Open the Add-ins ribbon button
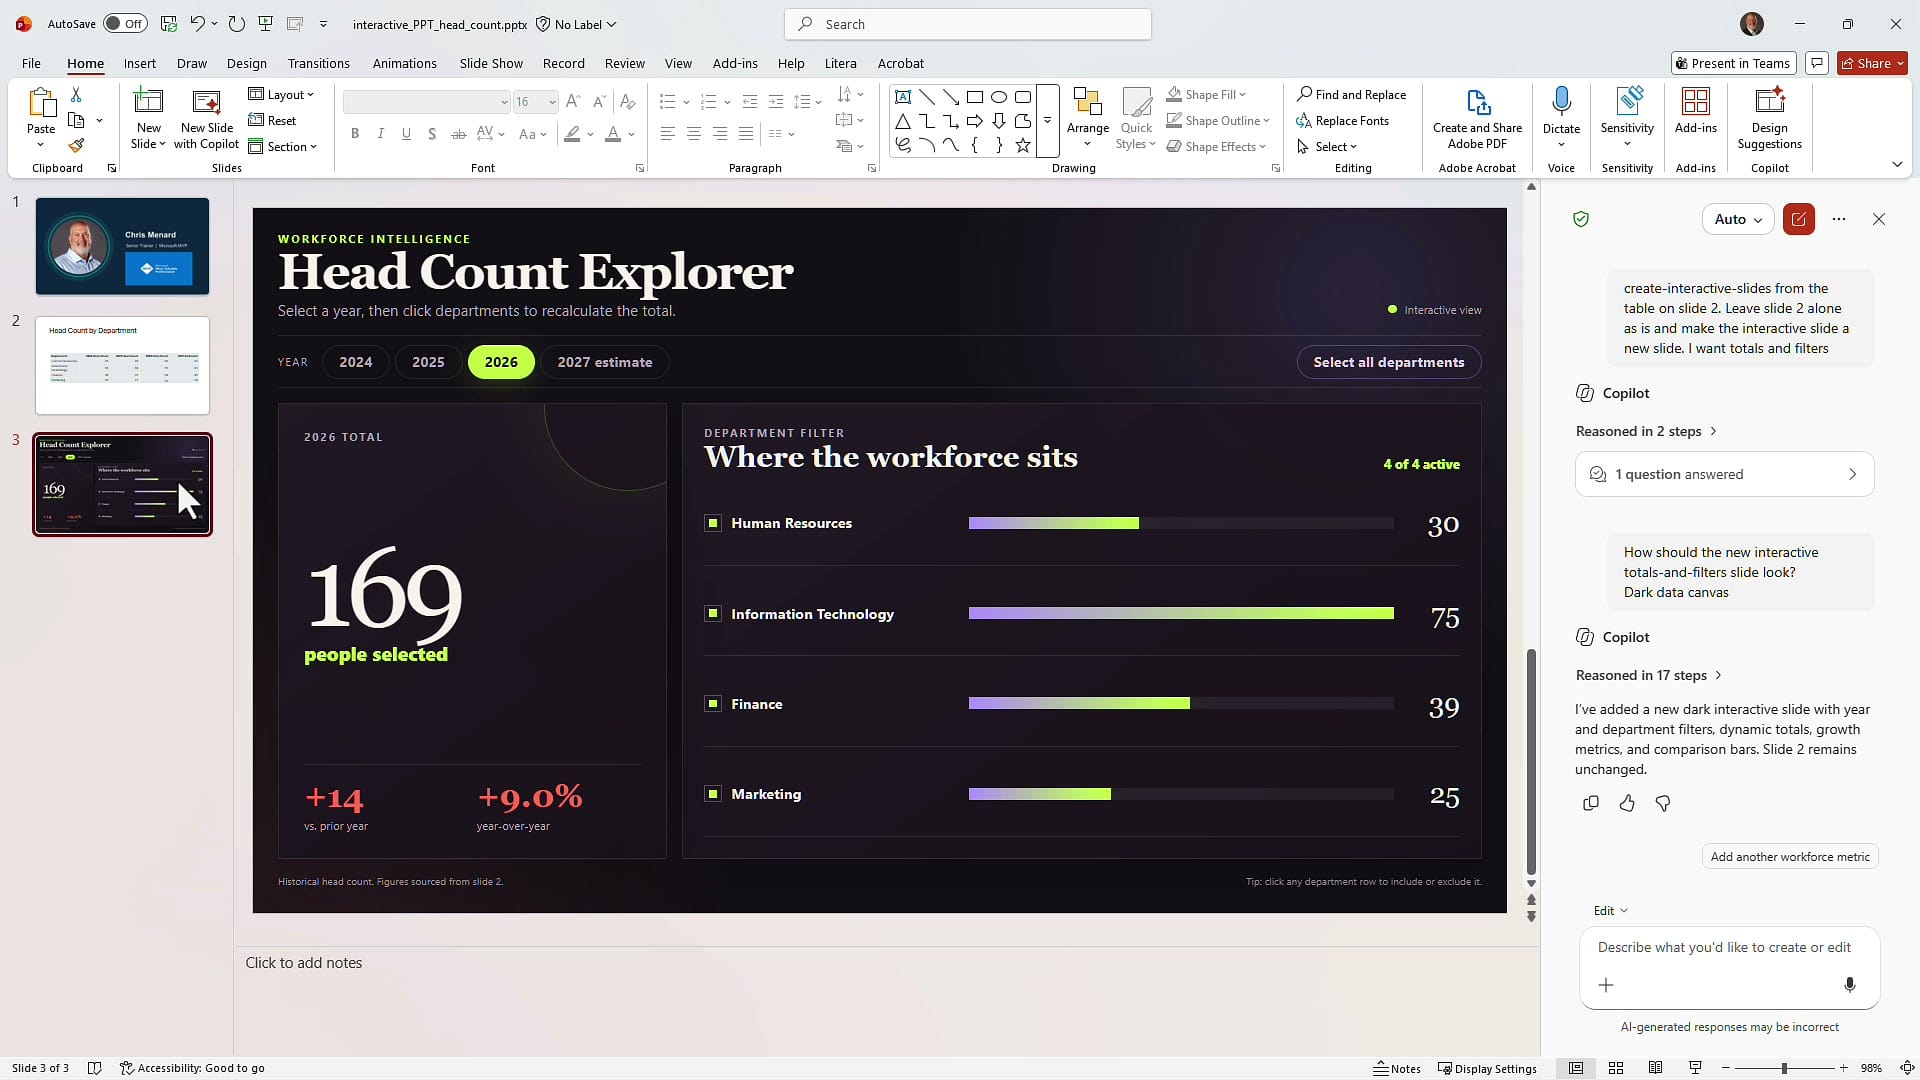 1695,110
